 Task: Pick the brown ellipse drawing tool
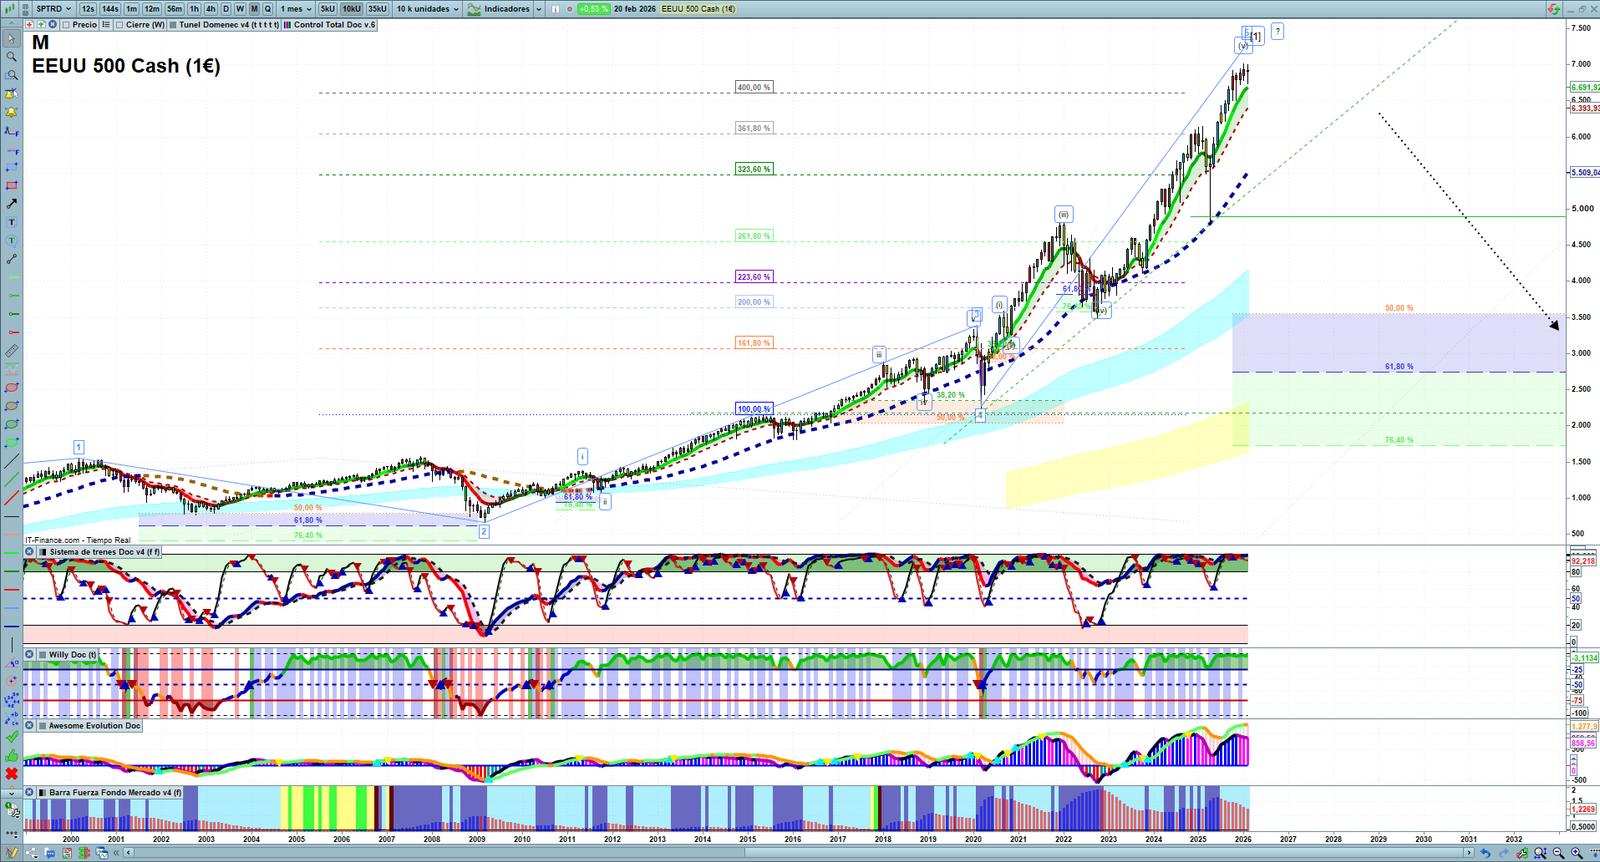pyautogui.click(x=11, y=406)
